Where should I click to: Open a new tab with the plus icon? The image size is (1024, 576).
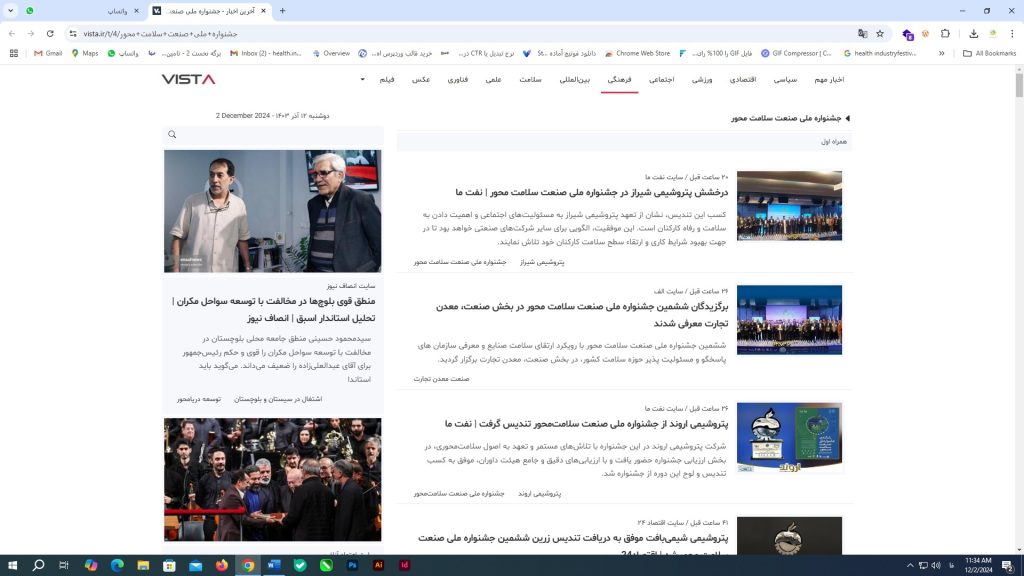282,11
